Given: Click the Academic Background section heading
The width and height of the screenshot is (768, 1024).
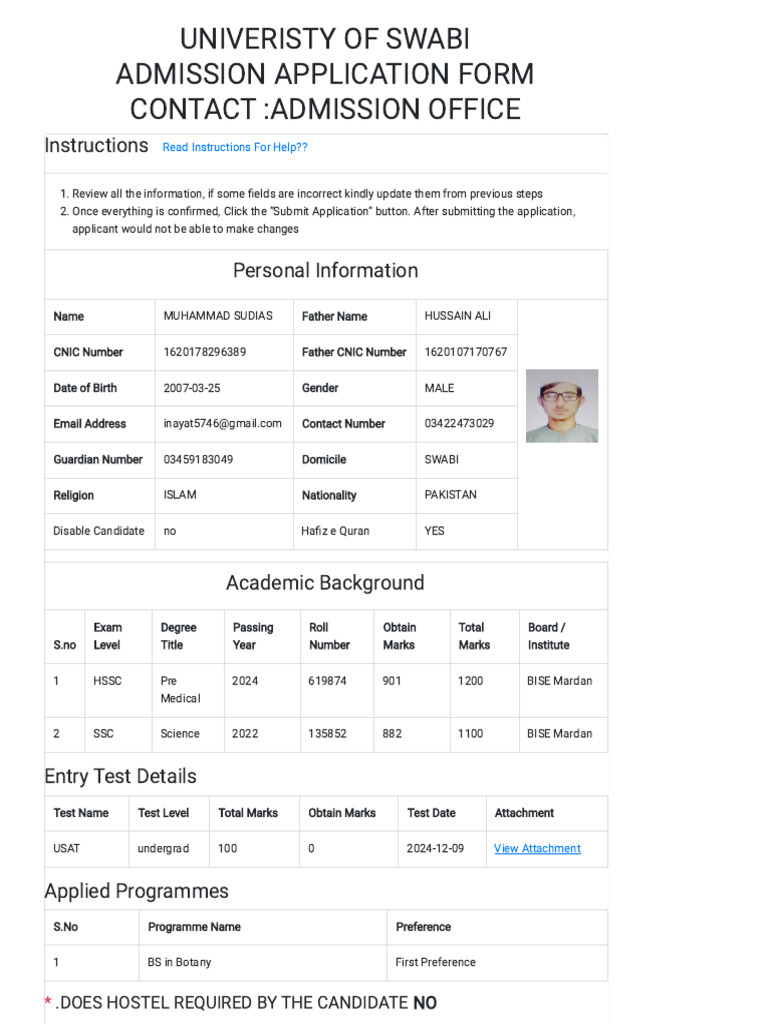Looking at the screenshot, I should click(325, 583).
